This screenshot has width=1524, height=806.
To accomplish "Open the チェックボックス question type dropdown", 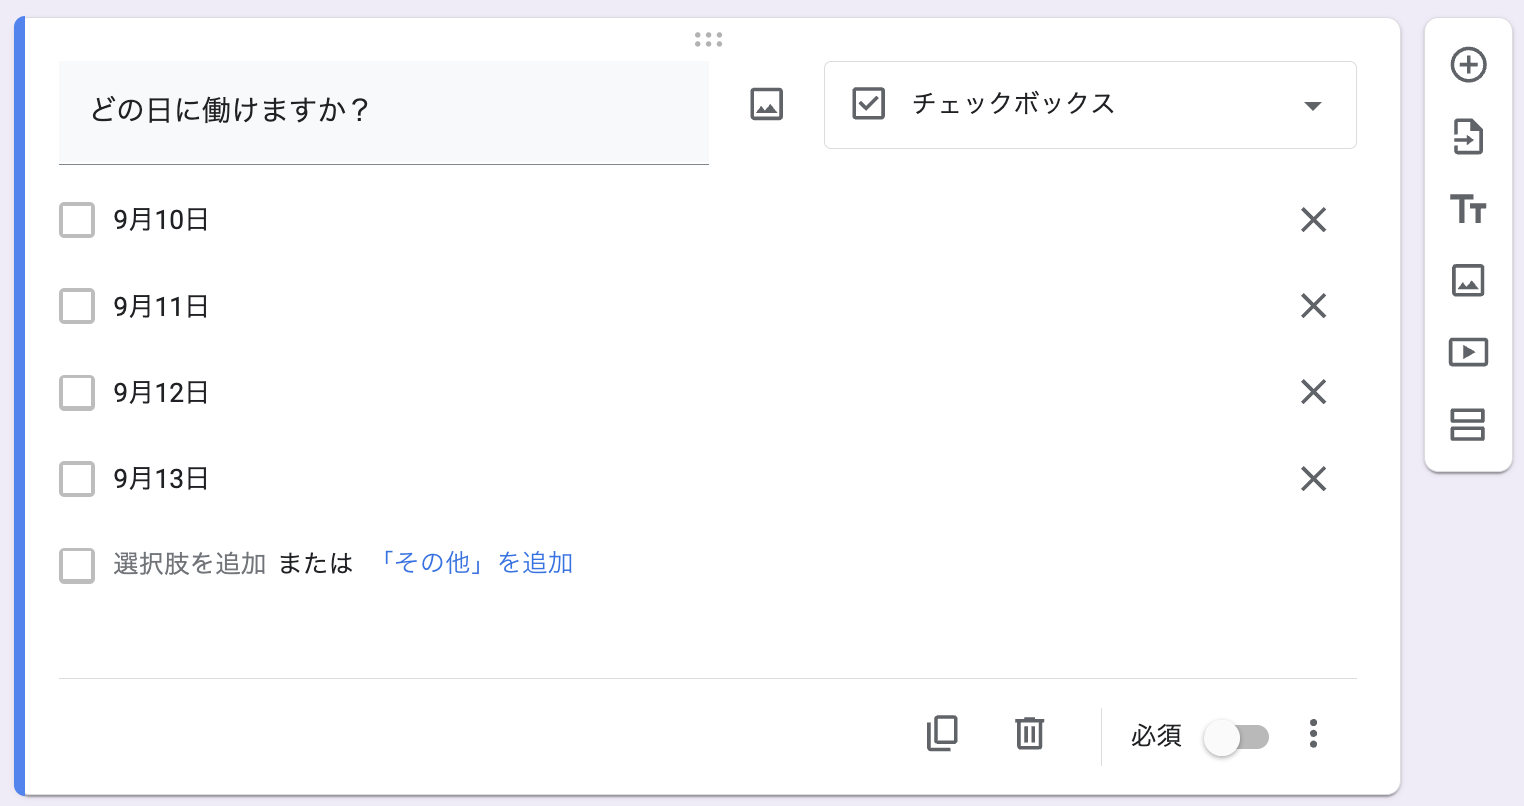I will [x=1090, y=105].
